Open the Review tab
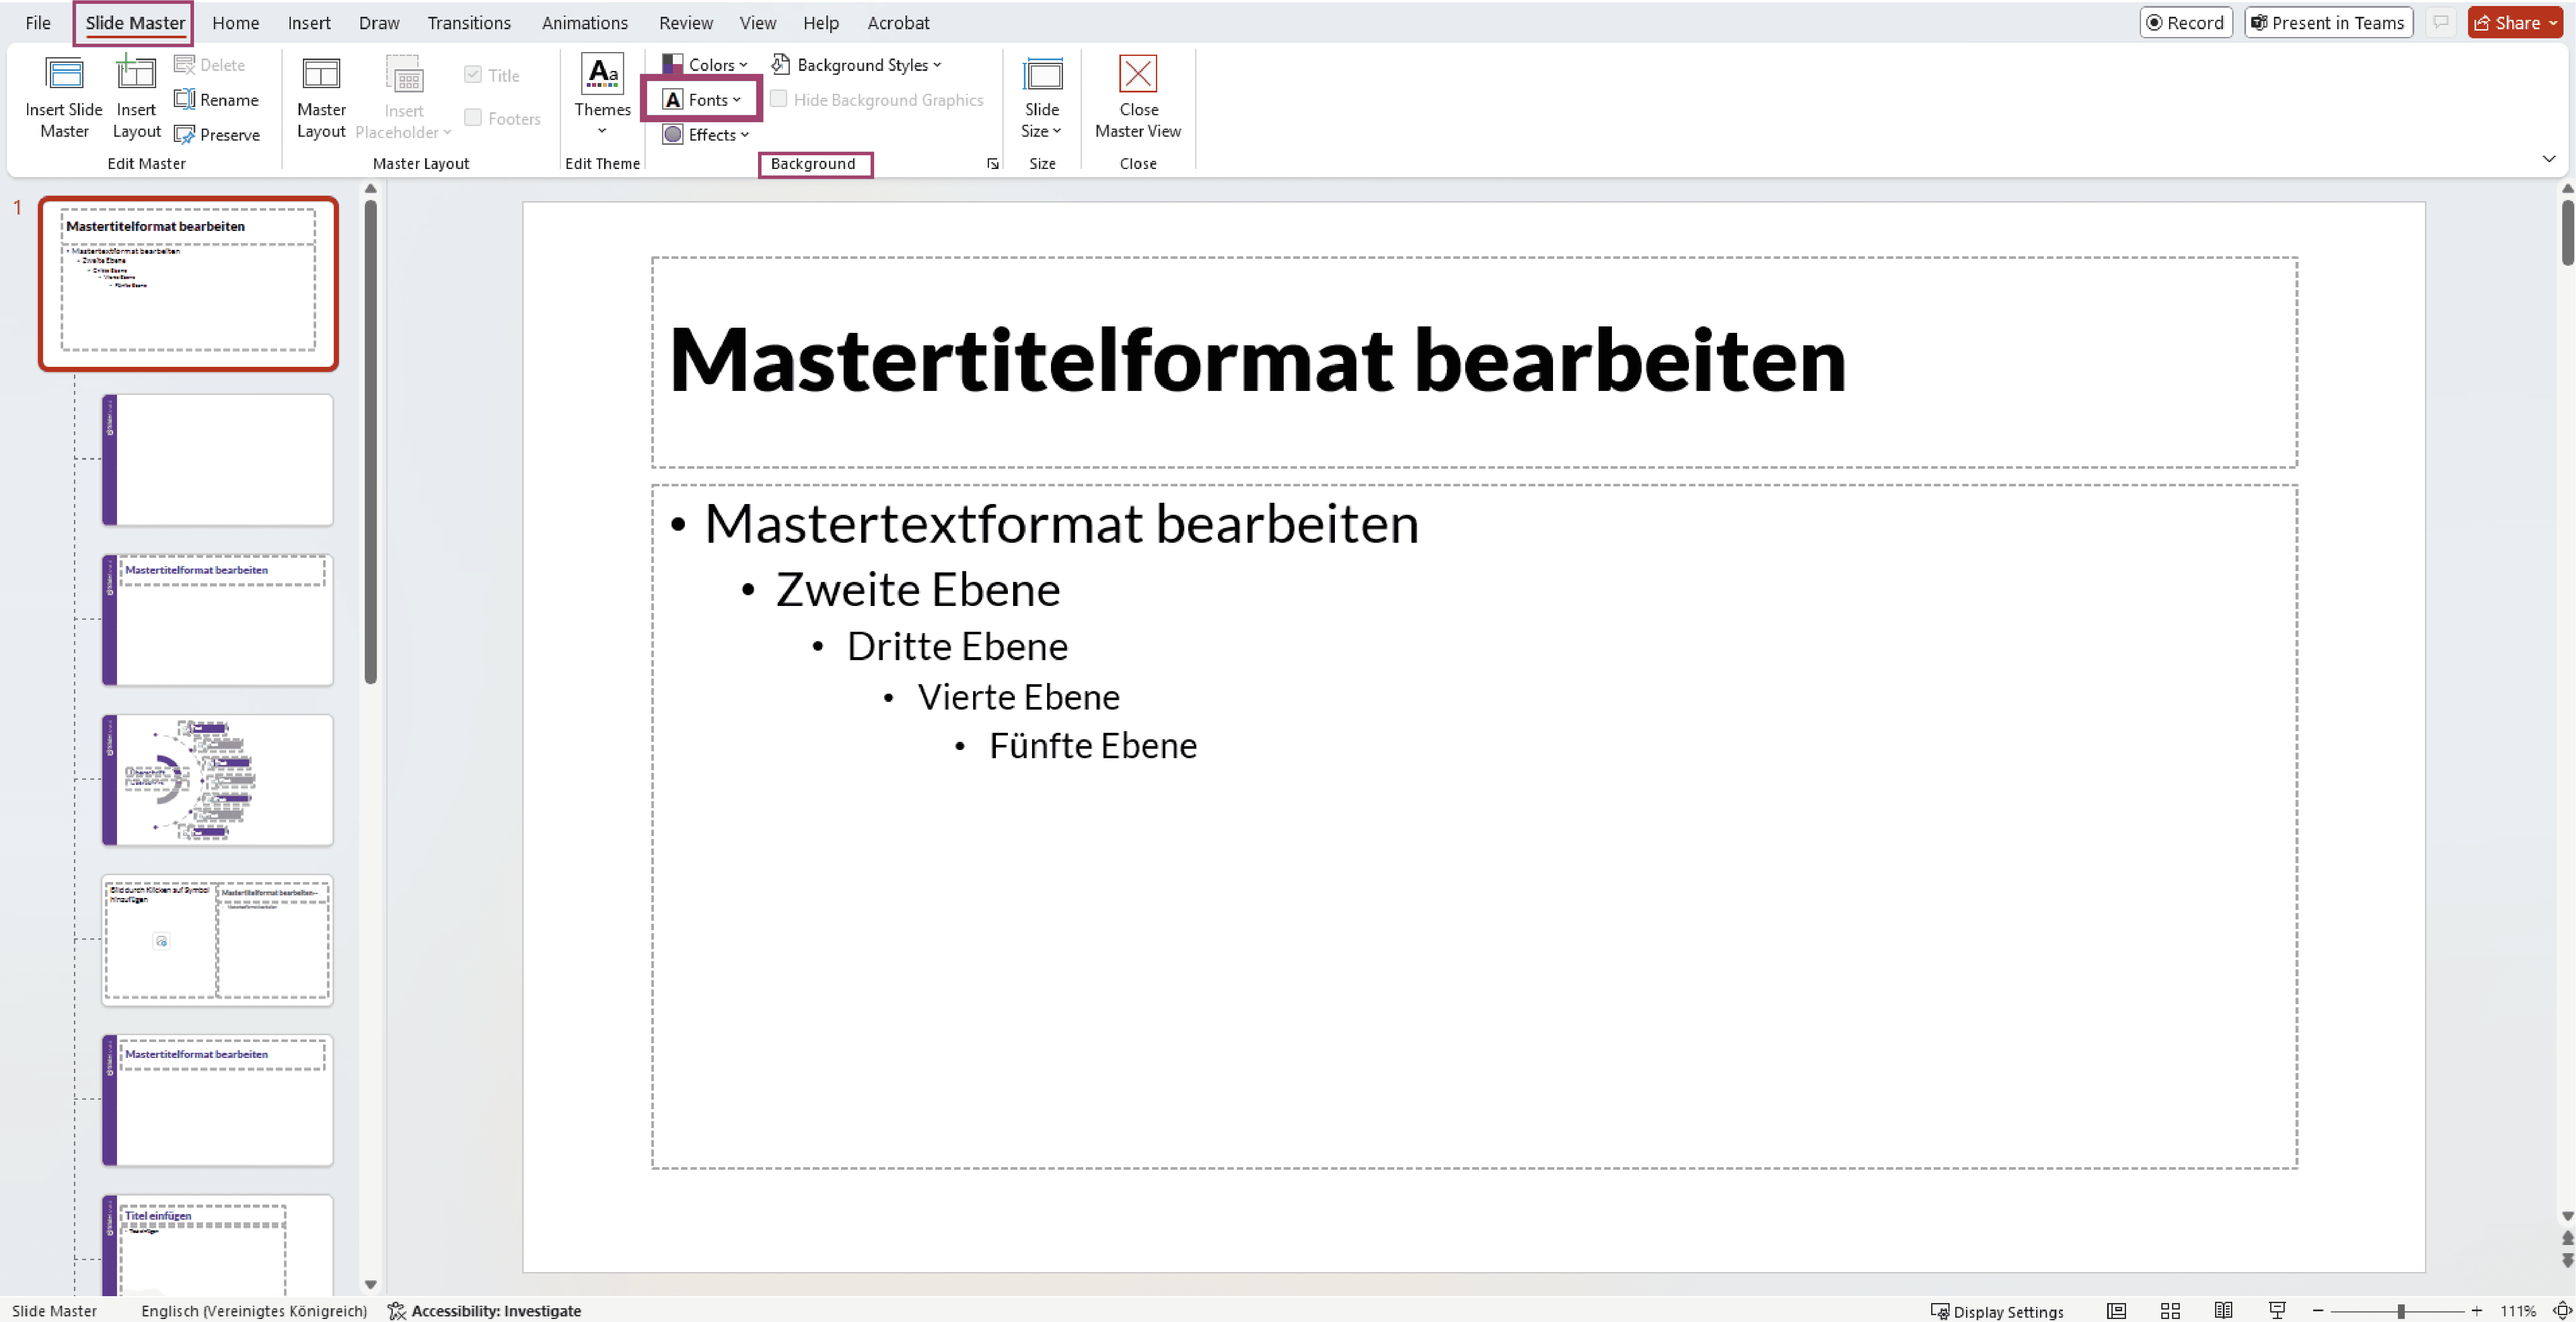This screenshot has width=2576, height=1322. click(686, 23)
